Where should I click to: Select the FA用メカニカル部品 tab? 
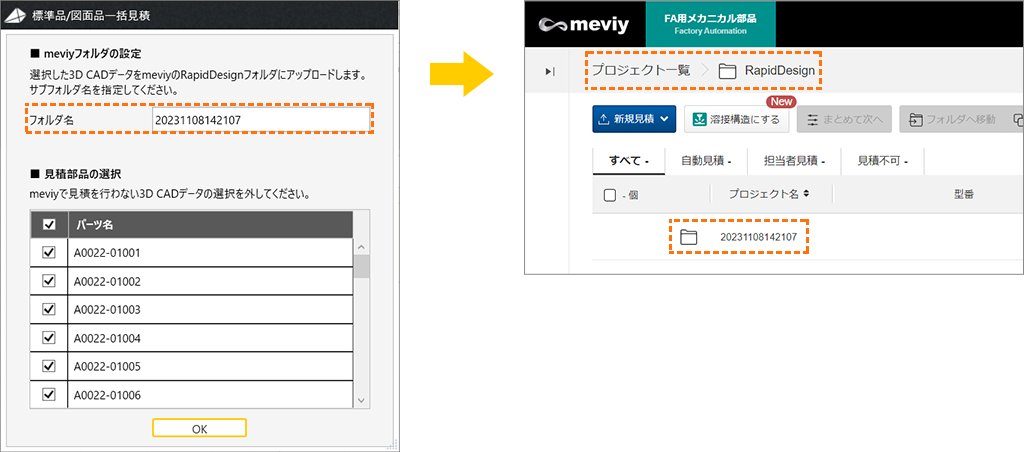point(710,24)
